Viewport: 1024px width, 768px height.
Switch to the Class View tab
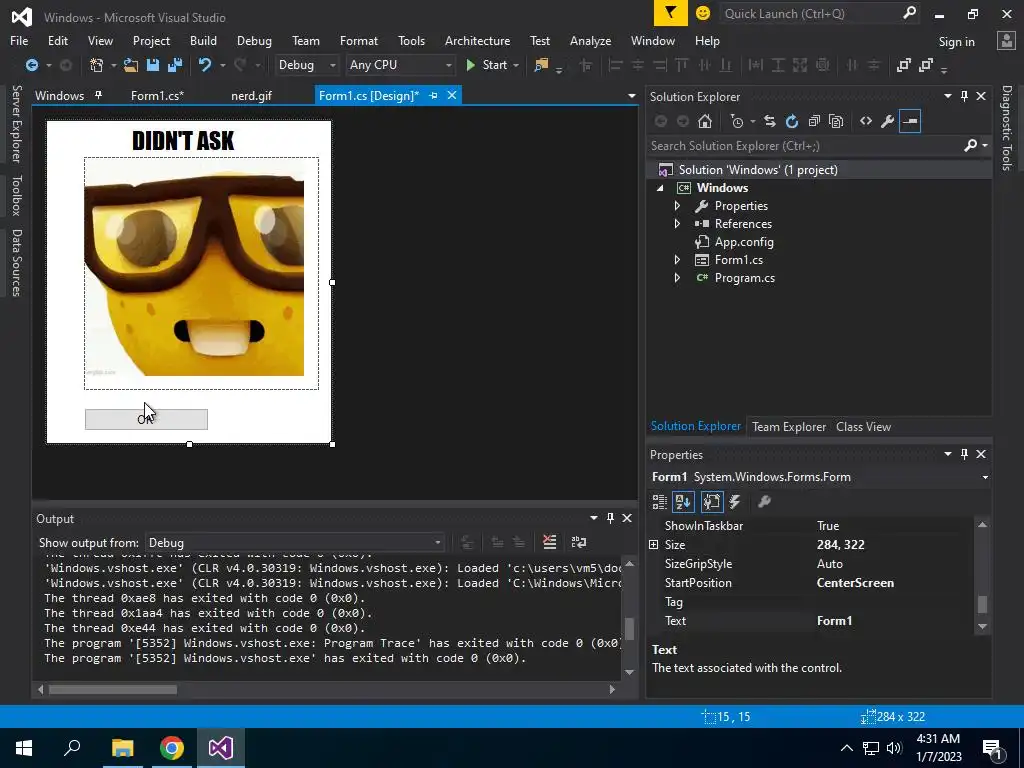tap(863, 426)
